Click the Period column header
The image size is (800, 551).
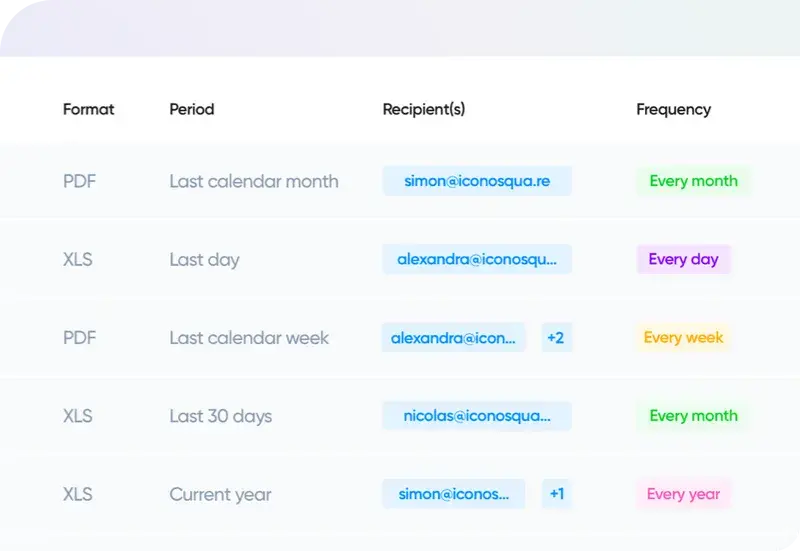[x=191, y=109]
